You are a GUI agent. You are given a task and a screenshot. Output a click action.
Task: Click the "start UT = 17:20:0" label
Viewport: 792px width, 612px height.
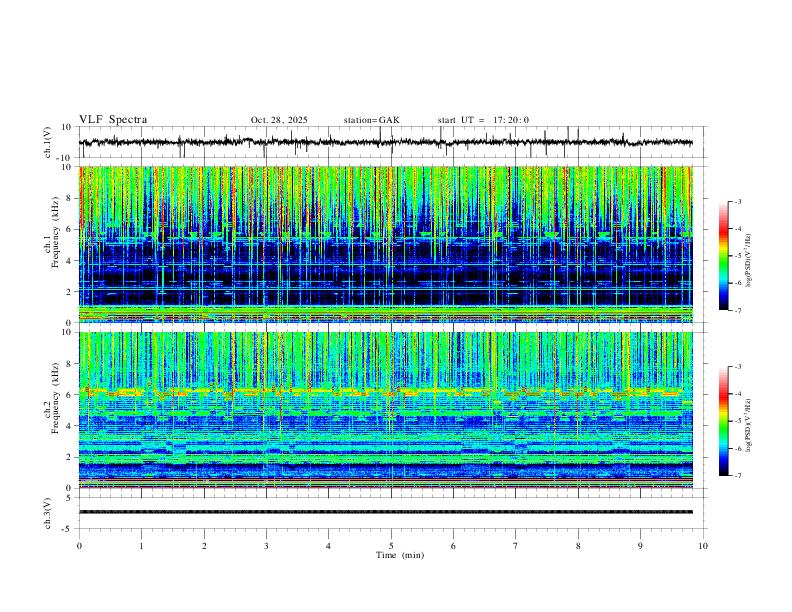pyautogui.click(x=483, y=120)
